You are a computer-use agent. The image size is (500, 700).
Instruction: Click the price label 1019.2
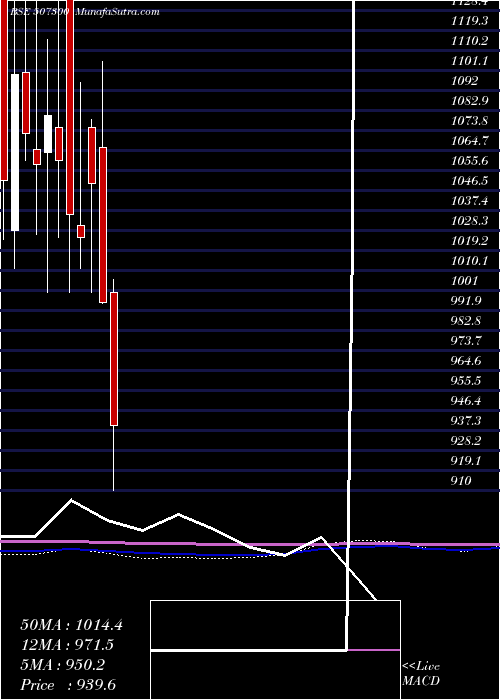[x=470, y=241]
